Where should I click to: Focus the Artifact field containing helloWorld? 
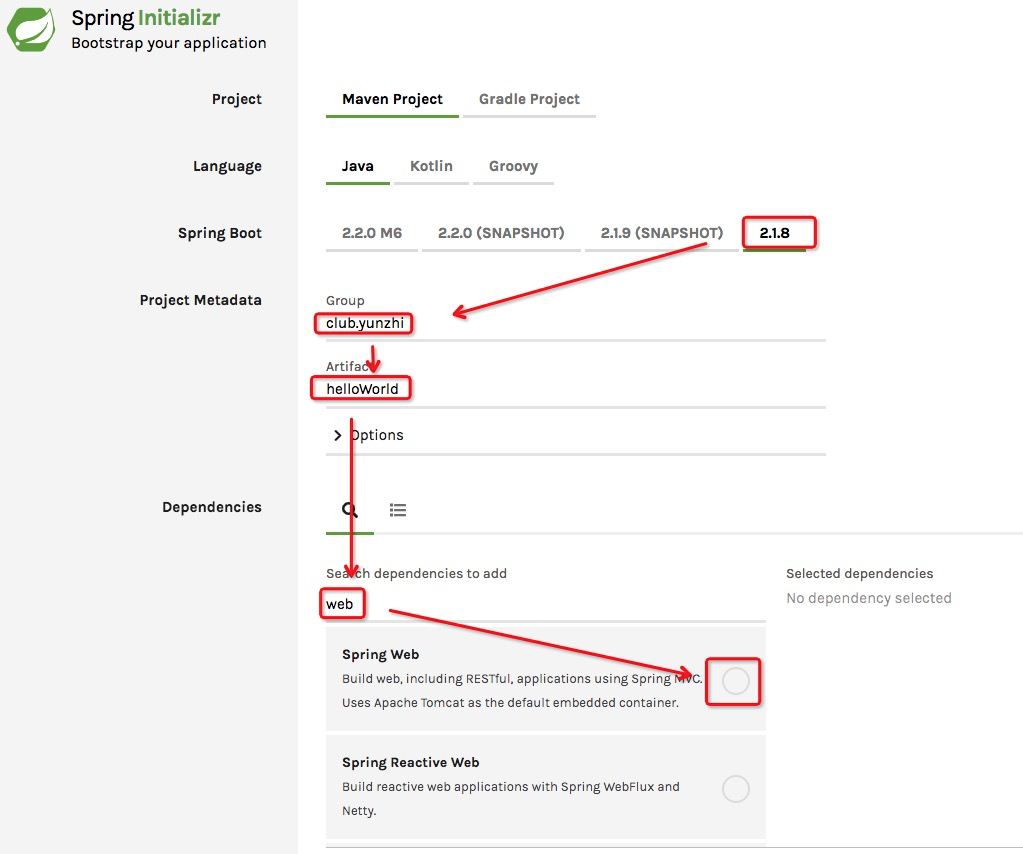pyautogui.click(x=575, y=389)
